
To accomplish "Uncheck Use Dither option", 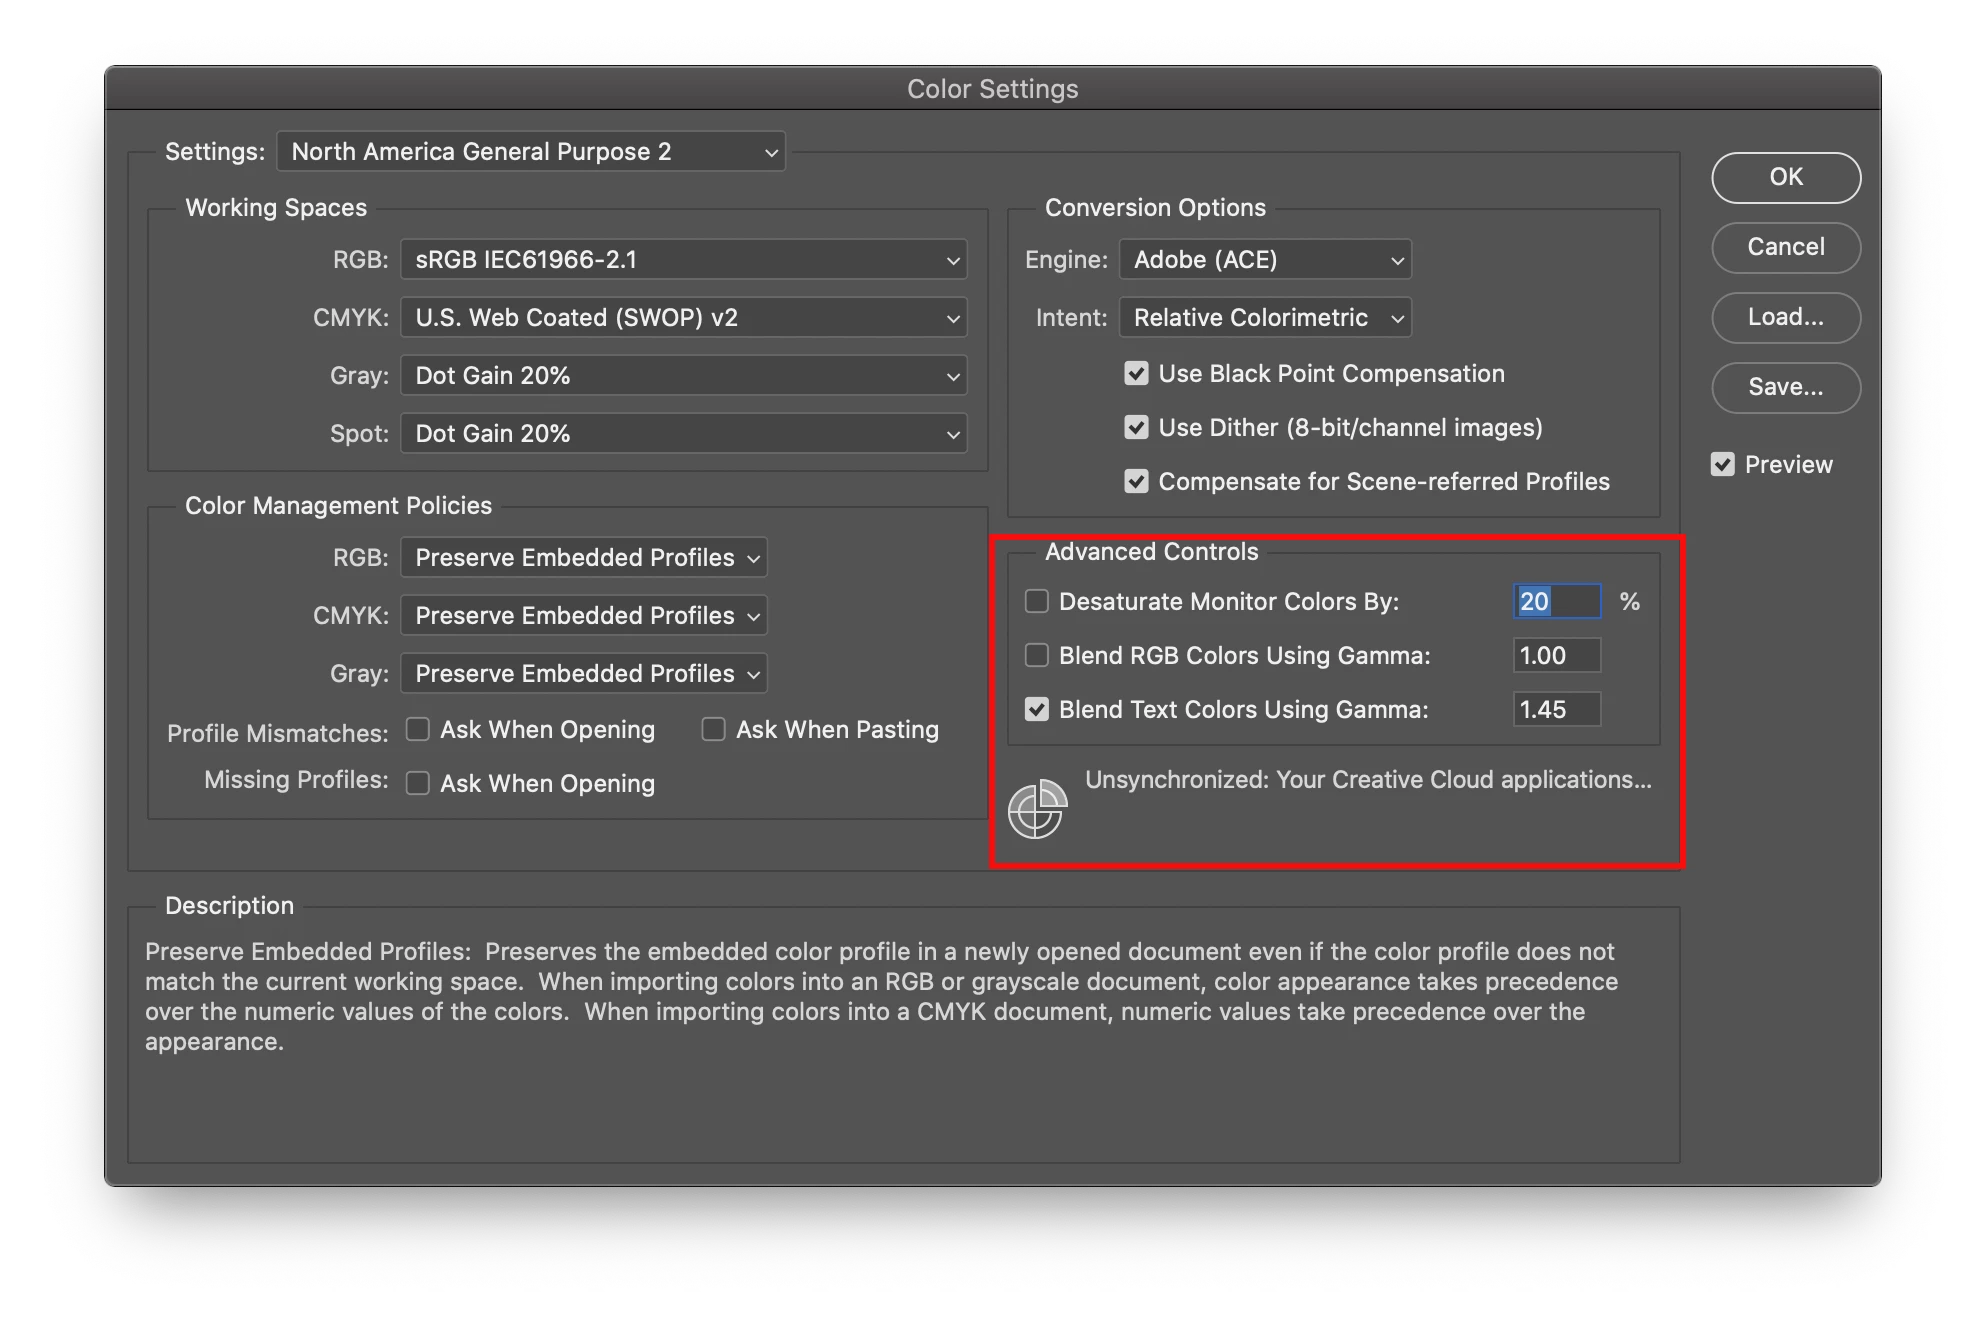I will [x=1136, y=428].
